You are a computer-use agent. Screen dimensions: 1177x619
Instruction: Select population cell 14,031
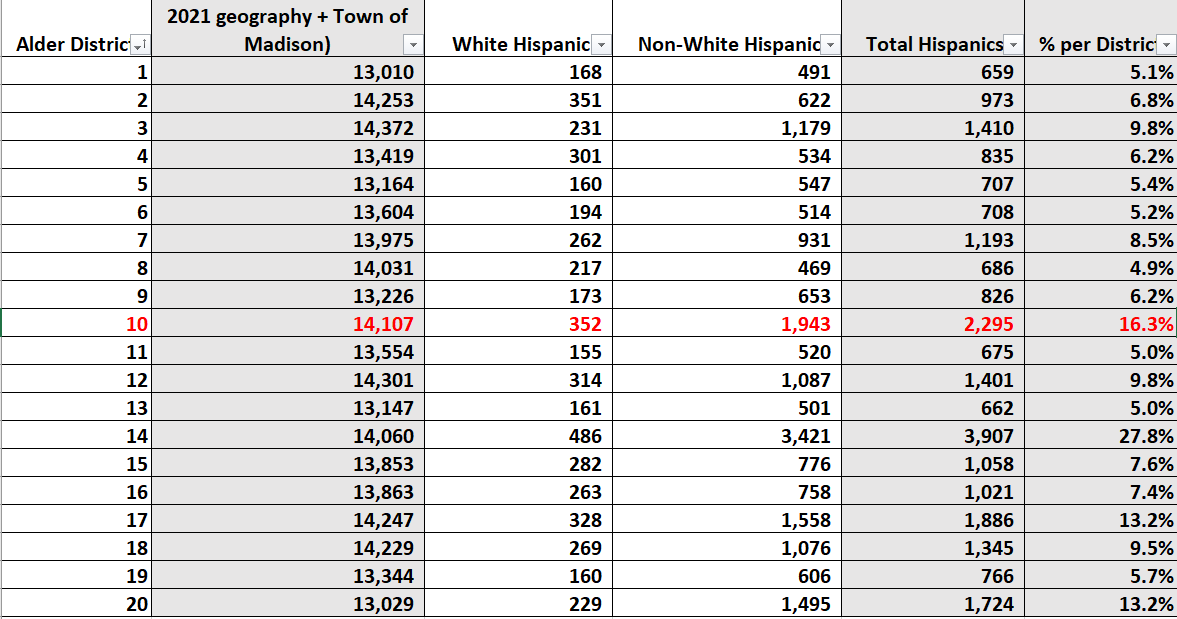tap(288, 268)
